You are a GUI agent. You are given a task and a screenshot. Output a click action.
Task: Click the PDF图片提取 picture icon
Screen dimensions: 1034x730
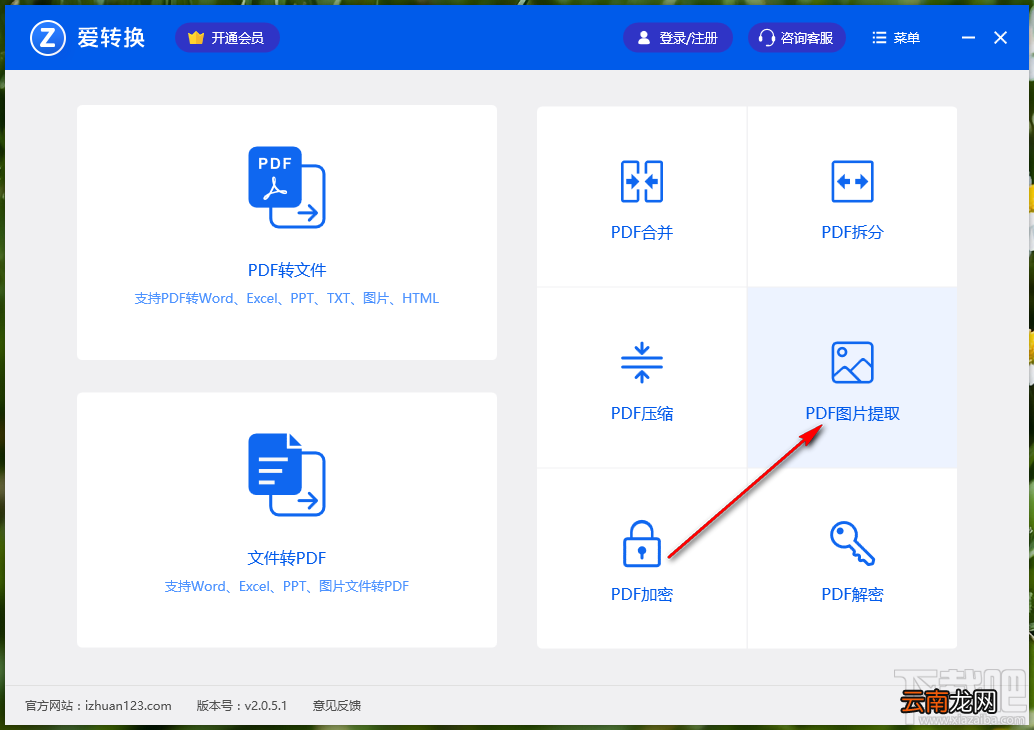point(853,363)
